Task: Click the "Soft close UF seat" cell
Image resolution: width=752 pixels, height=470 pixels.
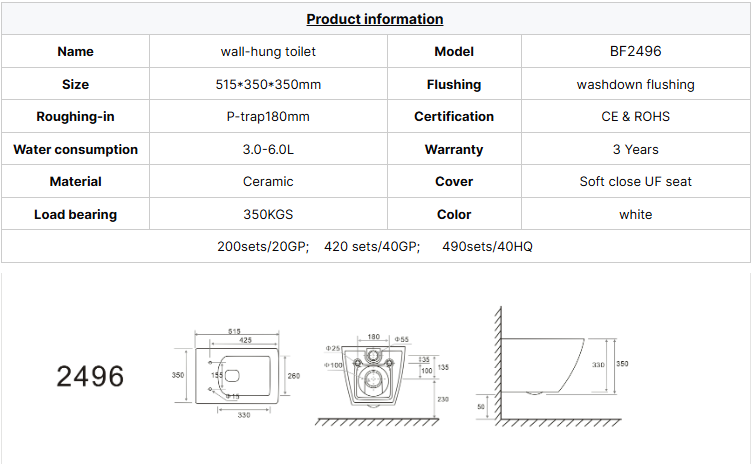Action: click(x=635, y=182)
